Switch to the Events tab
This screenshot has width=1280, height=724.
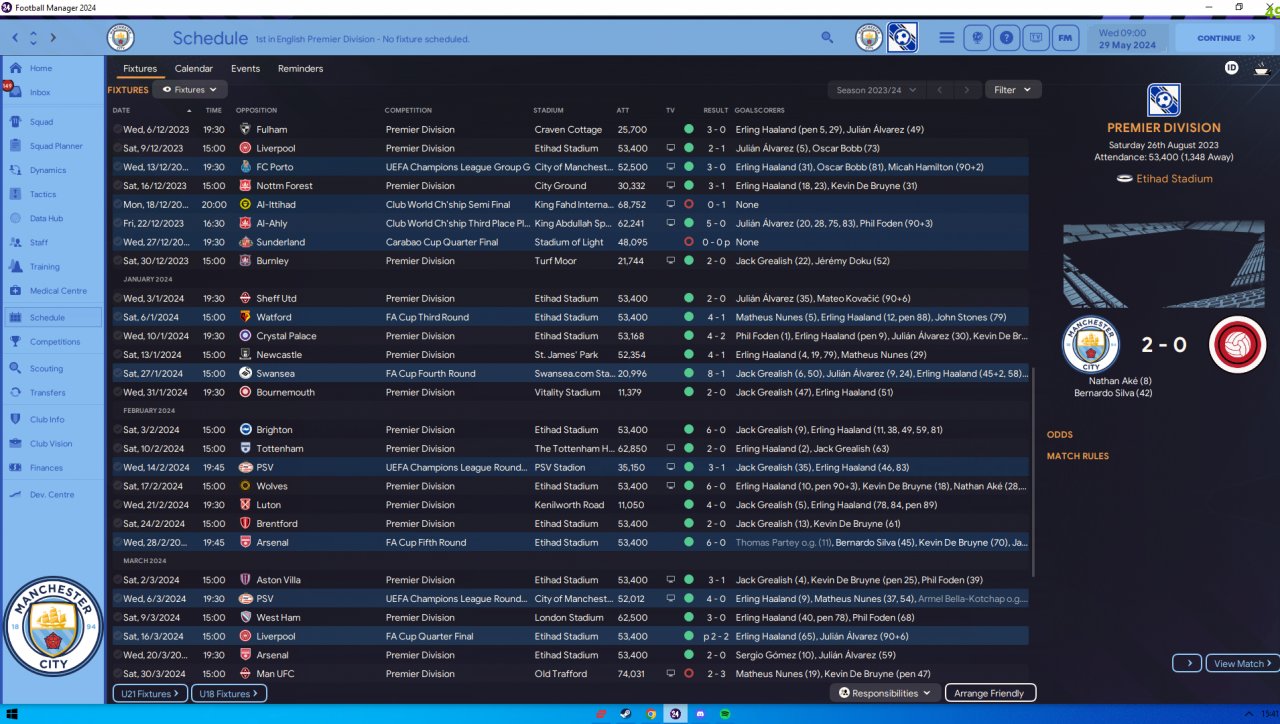[x=245, y=69]
